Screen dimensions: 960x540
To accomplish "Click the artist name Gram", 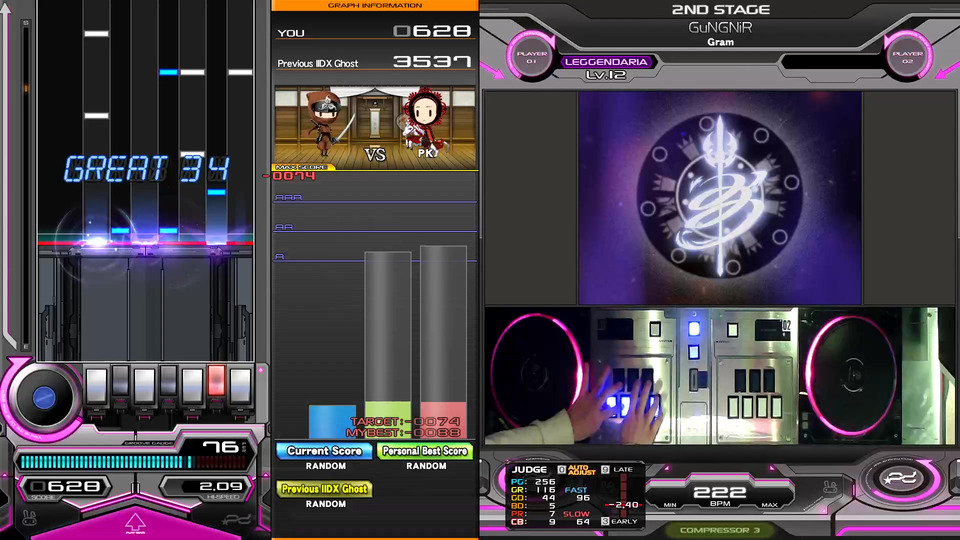I will tap(721, 42).
